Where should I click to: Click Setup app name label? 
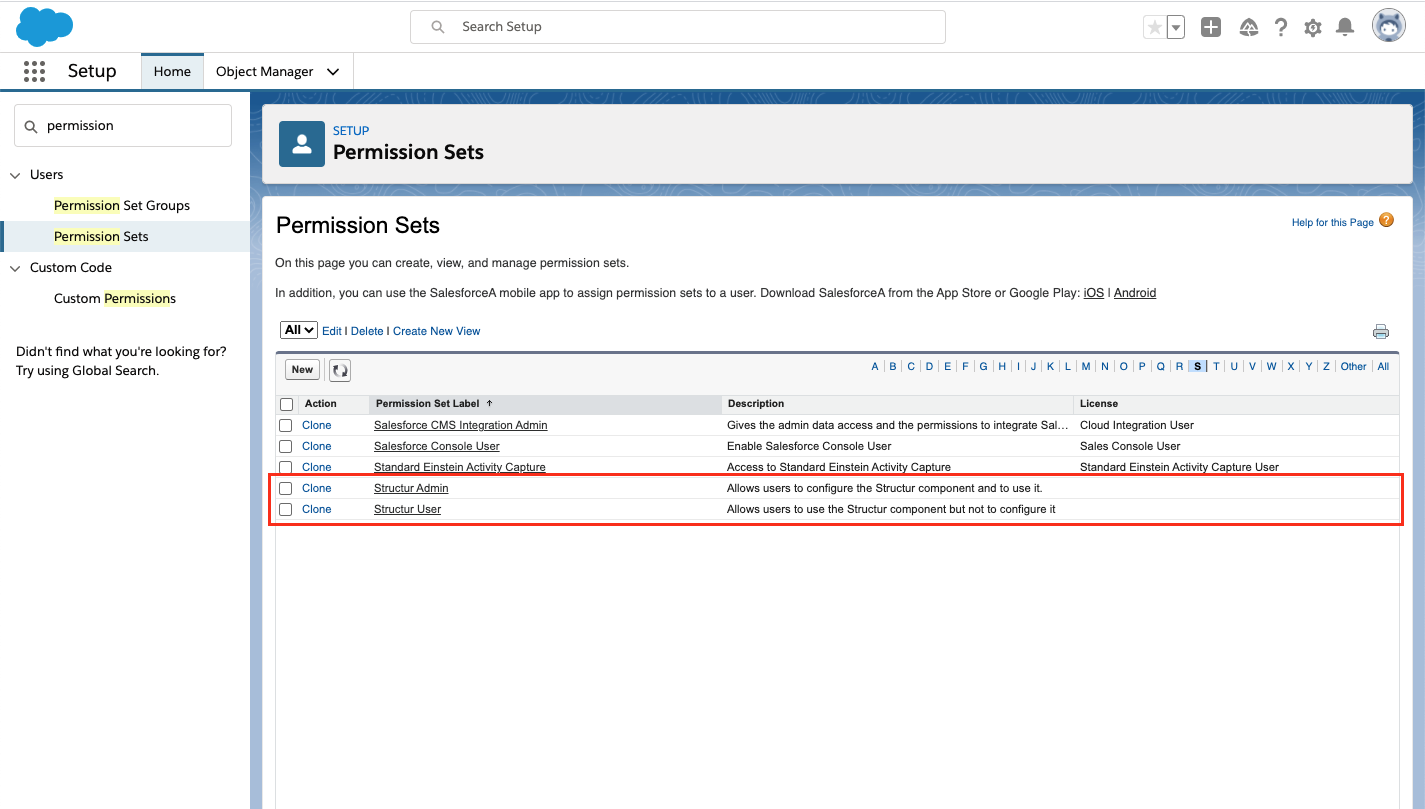[x=92, y=71]
